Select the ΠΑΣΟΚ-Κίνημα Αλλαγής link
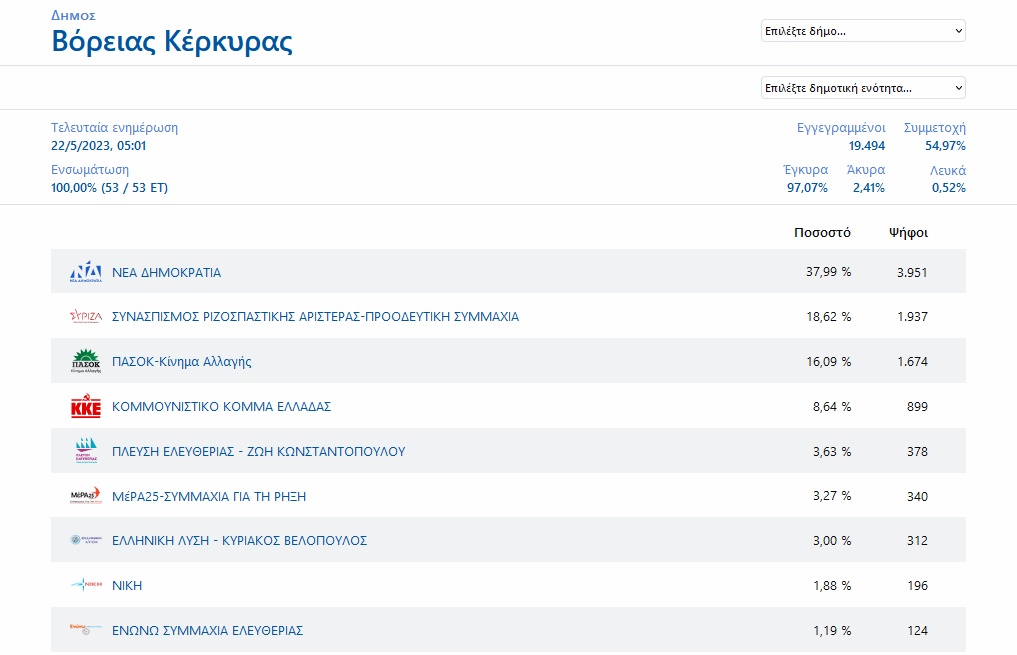Image resolution: width=1017 pixels, height=655 pixels. pyautogui.click(x=181, y=362)
